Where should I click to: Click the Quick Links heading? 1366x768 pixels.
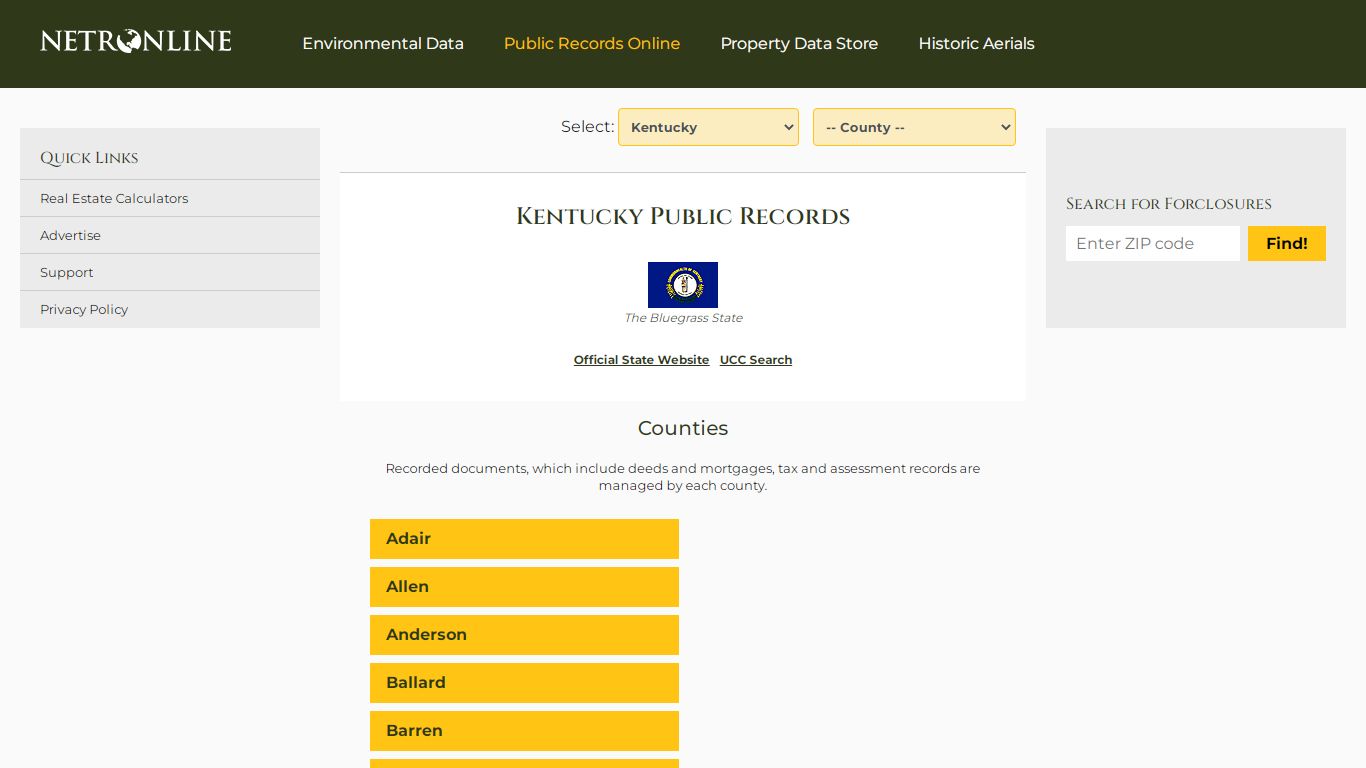pos(89,158)
